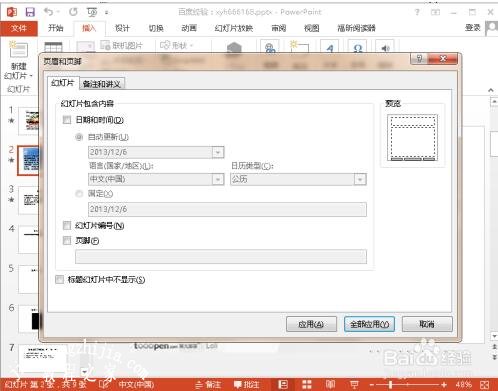Image resolution: width=498 pixels, height=391 pixels.
Task: Switch to the 开始 Home tab
Action: pos(56,28)
